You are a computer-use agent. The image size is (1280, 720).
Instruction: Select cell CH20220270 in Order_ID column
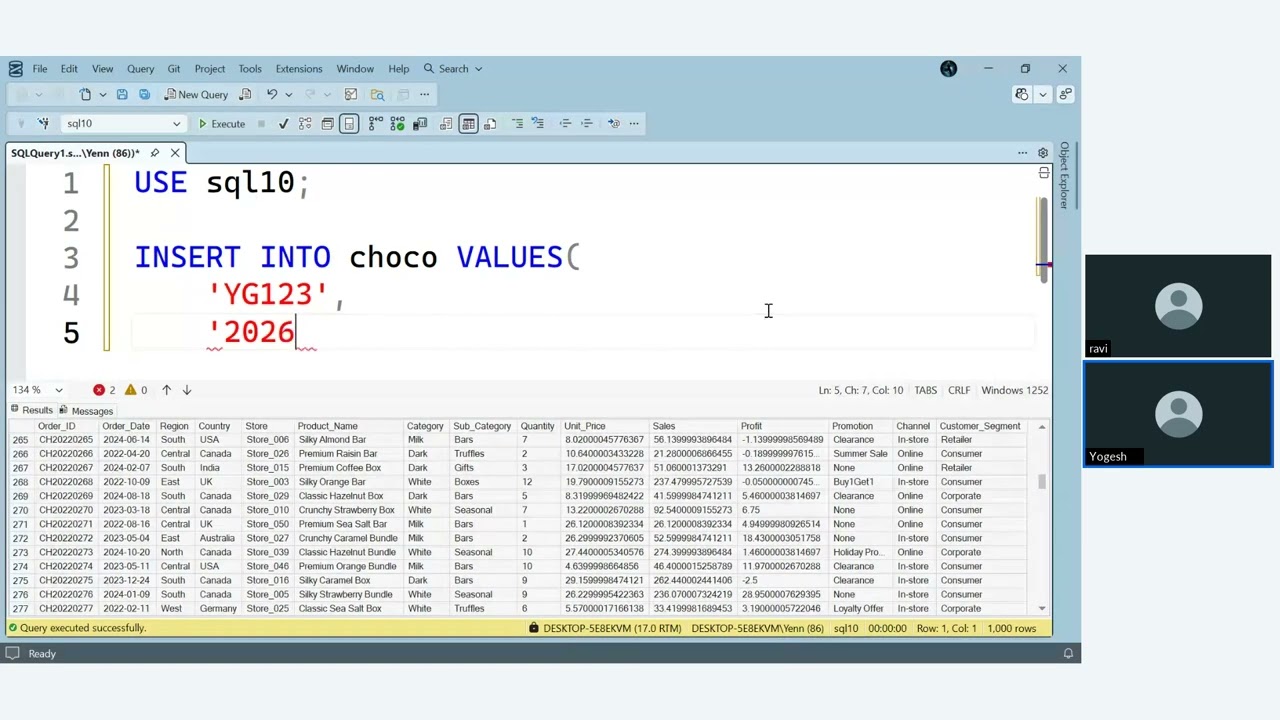tap(66, 510)
